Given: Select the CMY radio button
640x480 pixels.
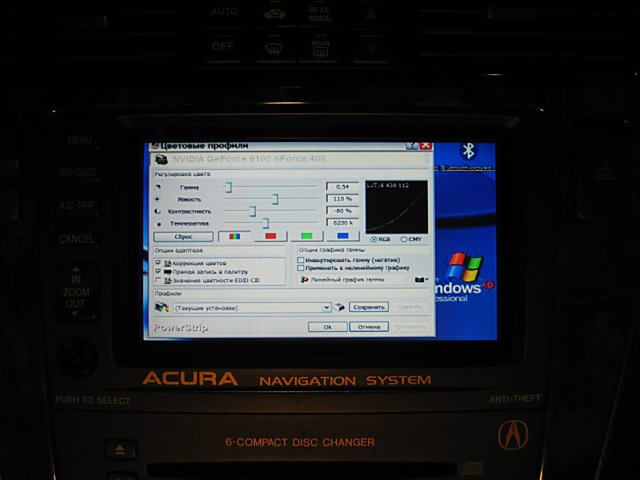Looking at the screenshot, I should pyautogui.click(x=404, y=239).
